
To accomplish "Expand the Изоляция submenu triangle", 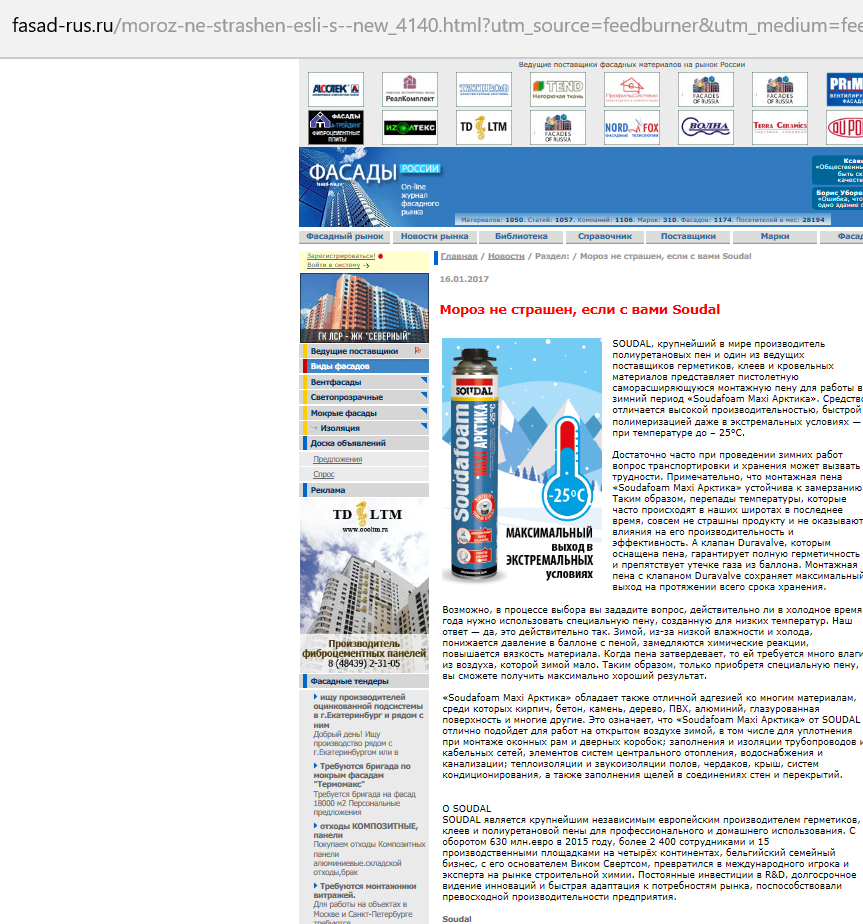I will tap(424, 426).
